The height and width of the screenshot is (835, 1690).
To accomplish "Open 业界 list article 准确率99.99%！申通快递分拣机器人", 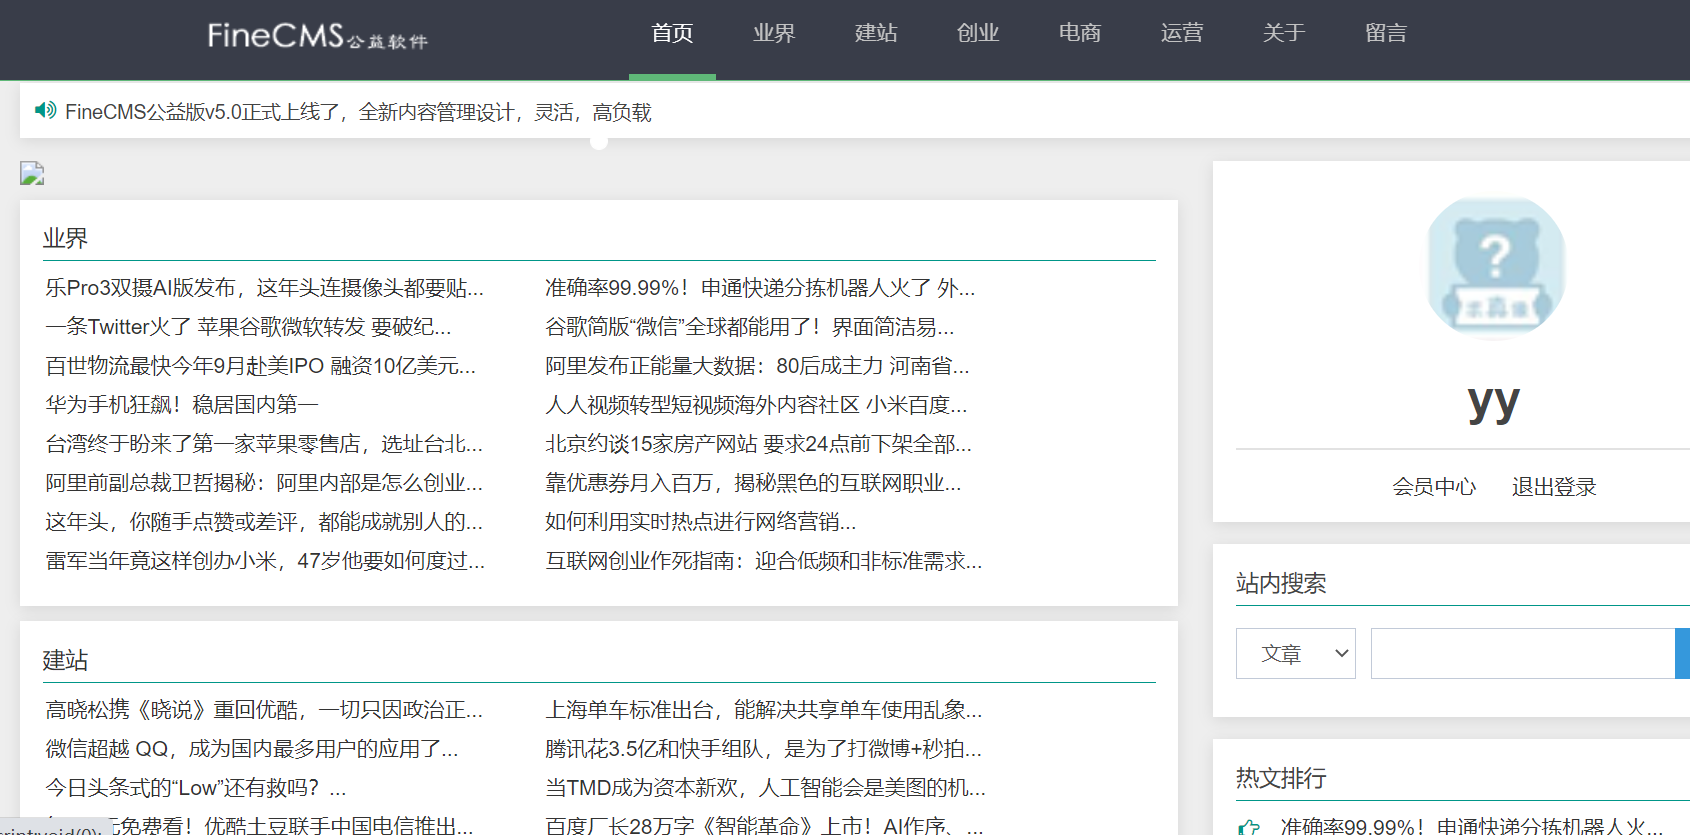I will coord(760,288).
